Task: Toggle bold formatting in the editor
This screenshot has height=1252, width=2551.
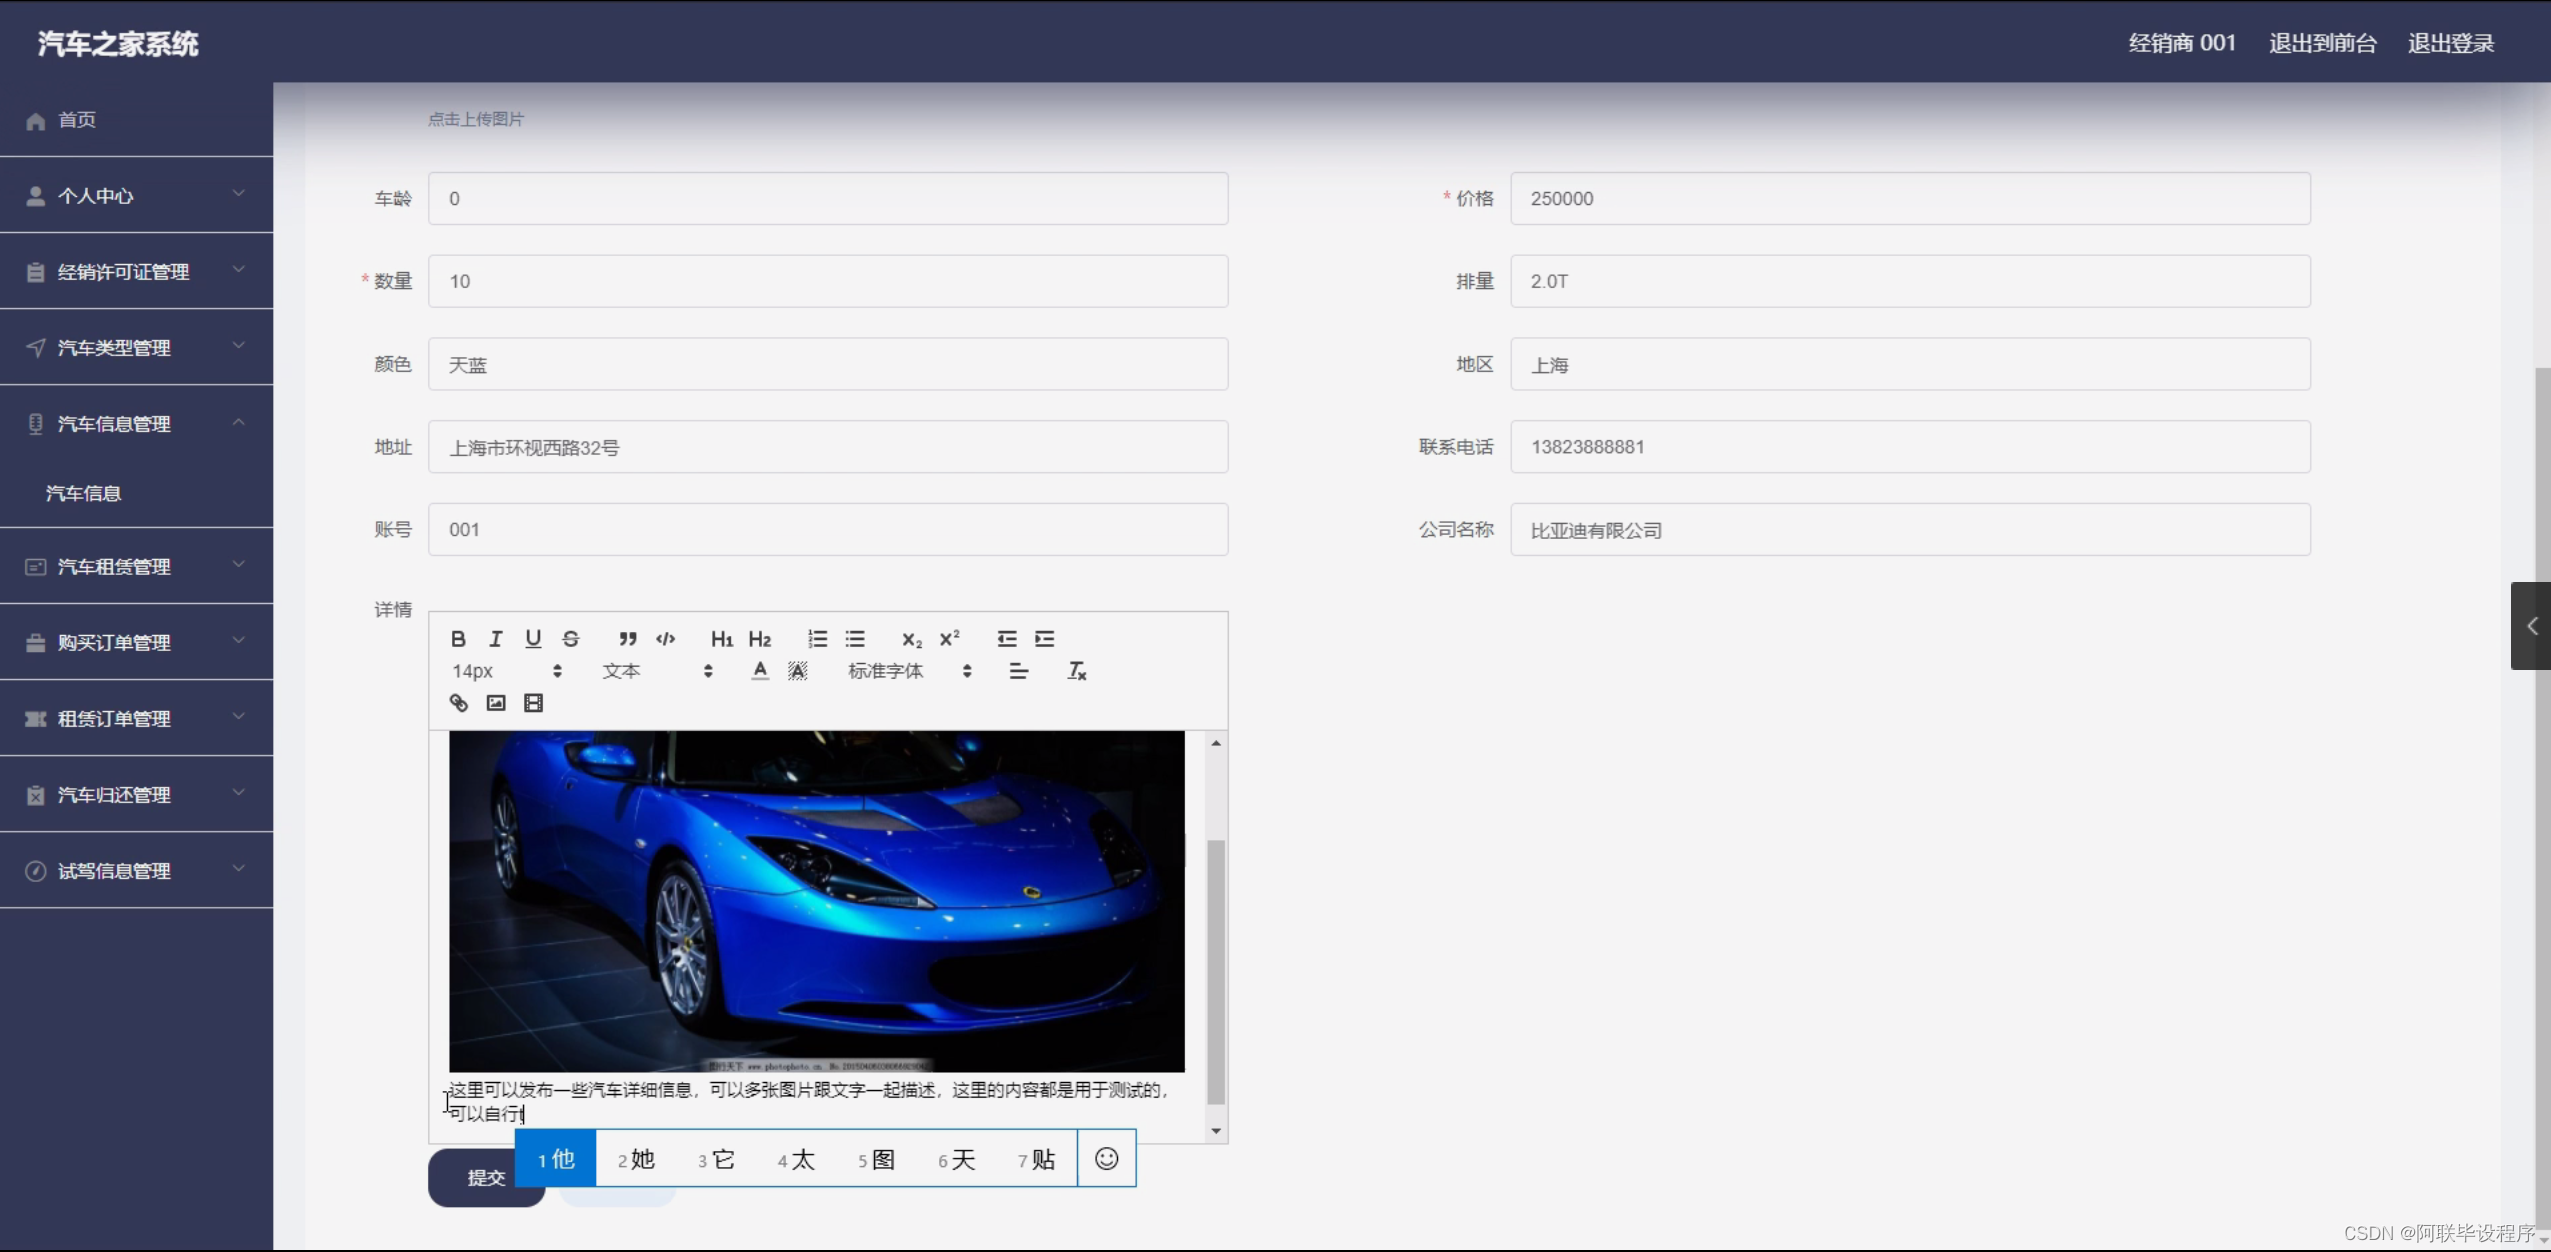Action: click(x=458, y=639)
